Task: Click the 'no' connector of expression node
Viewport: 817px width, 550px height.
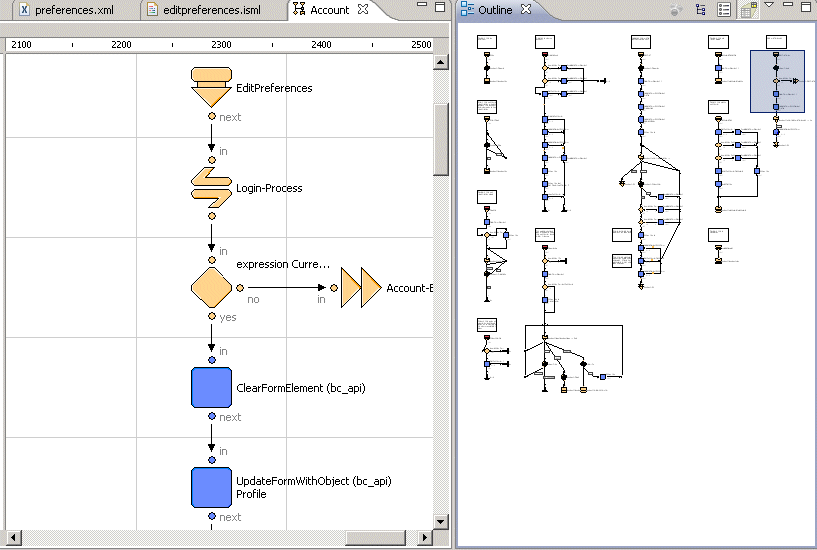Action: click(x=240, y=288)
